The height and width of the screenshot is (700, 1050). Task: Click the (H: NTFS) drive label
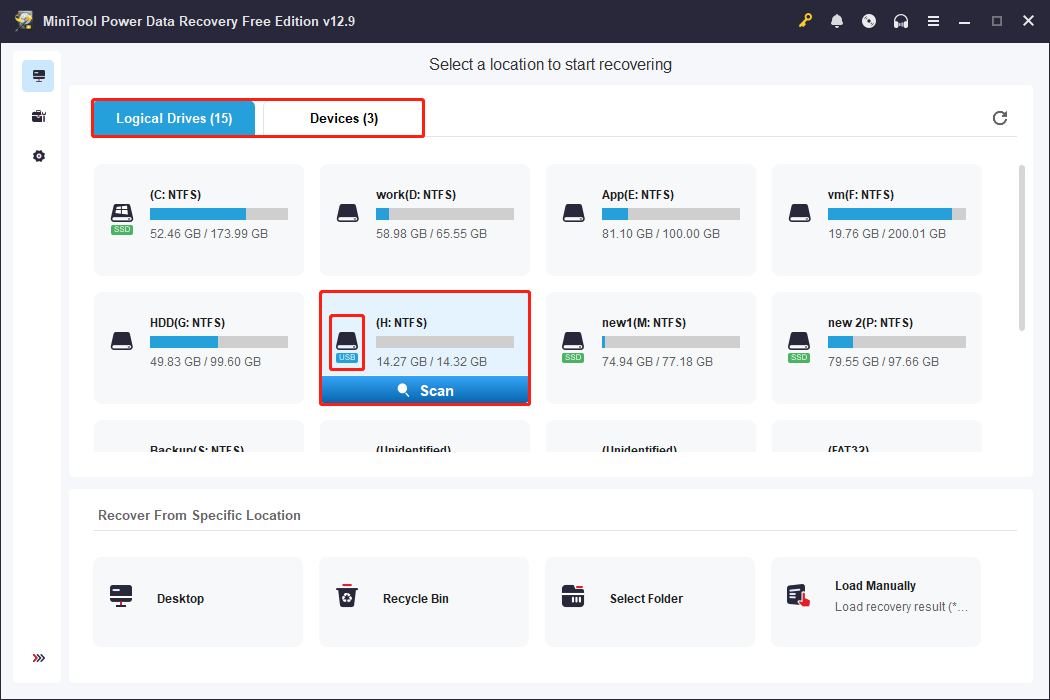(x=401, y=323)
